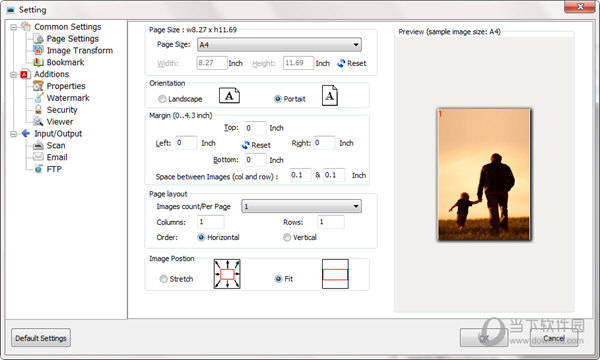The width and height of the screenshot is (600, 360).
Task: Open the Page Size A4 dropdown
Action: (279, 45)
